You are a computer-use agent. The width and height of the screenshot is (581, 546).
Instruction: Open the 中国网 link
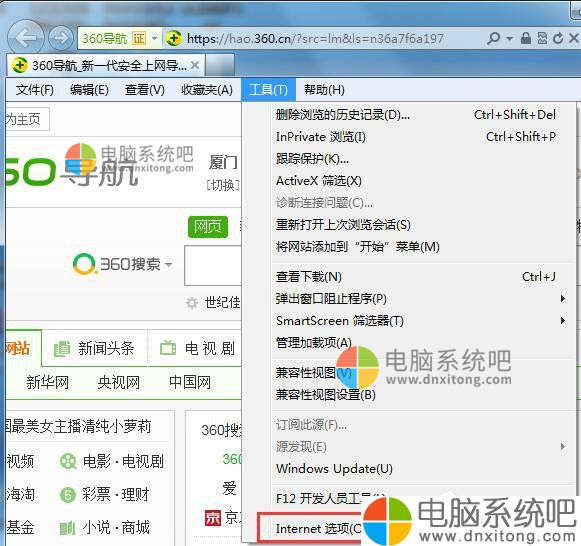190,382
